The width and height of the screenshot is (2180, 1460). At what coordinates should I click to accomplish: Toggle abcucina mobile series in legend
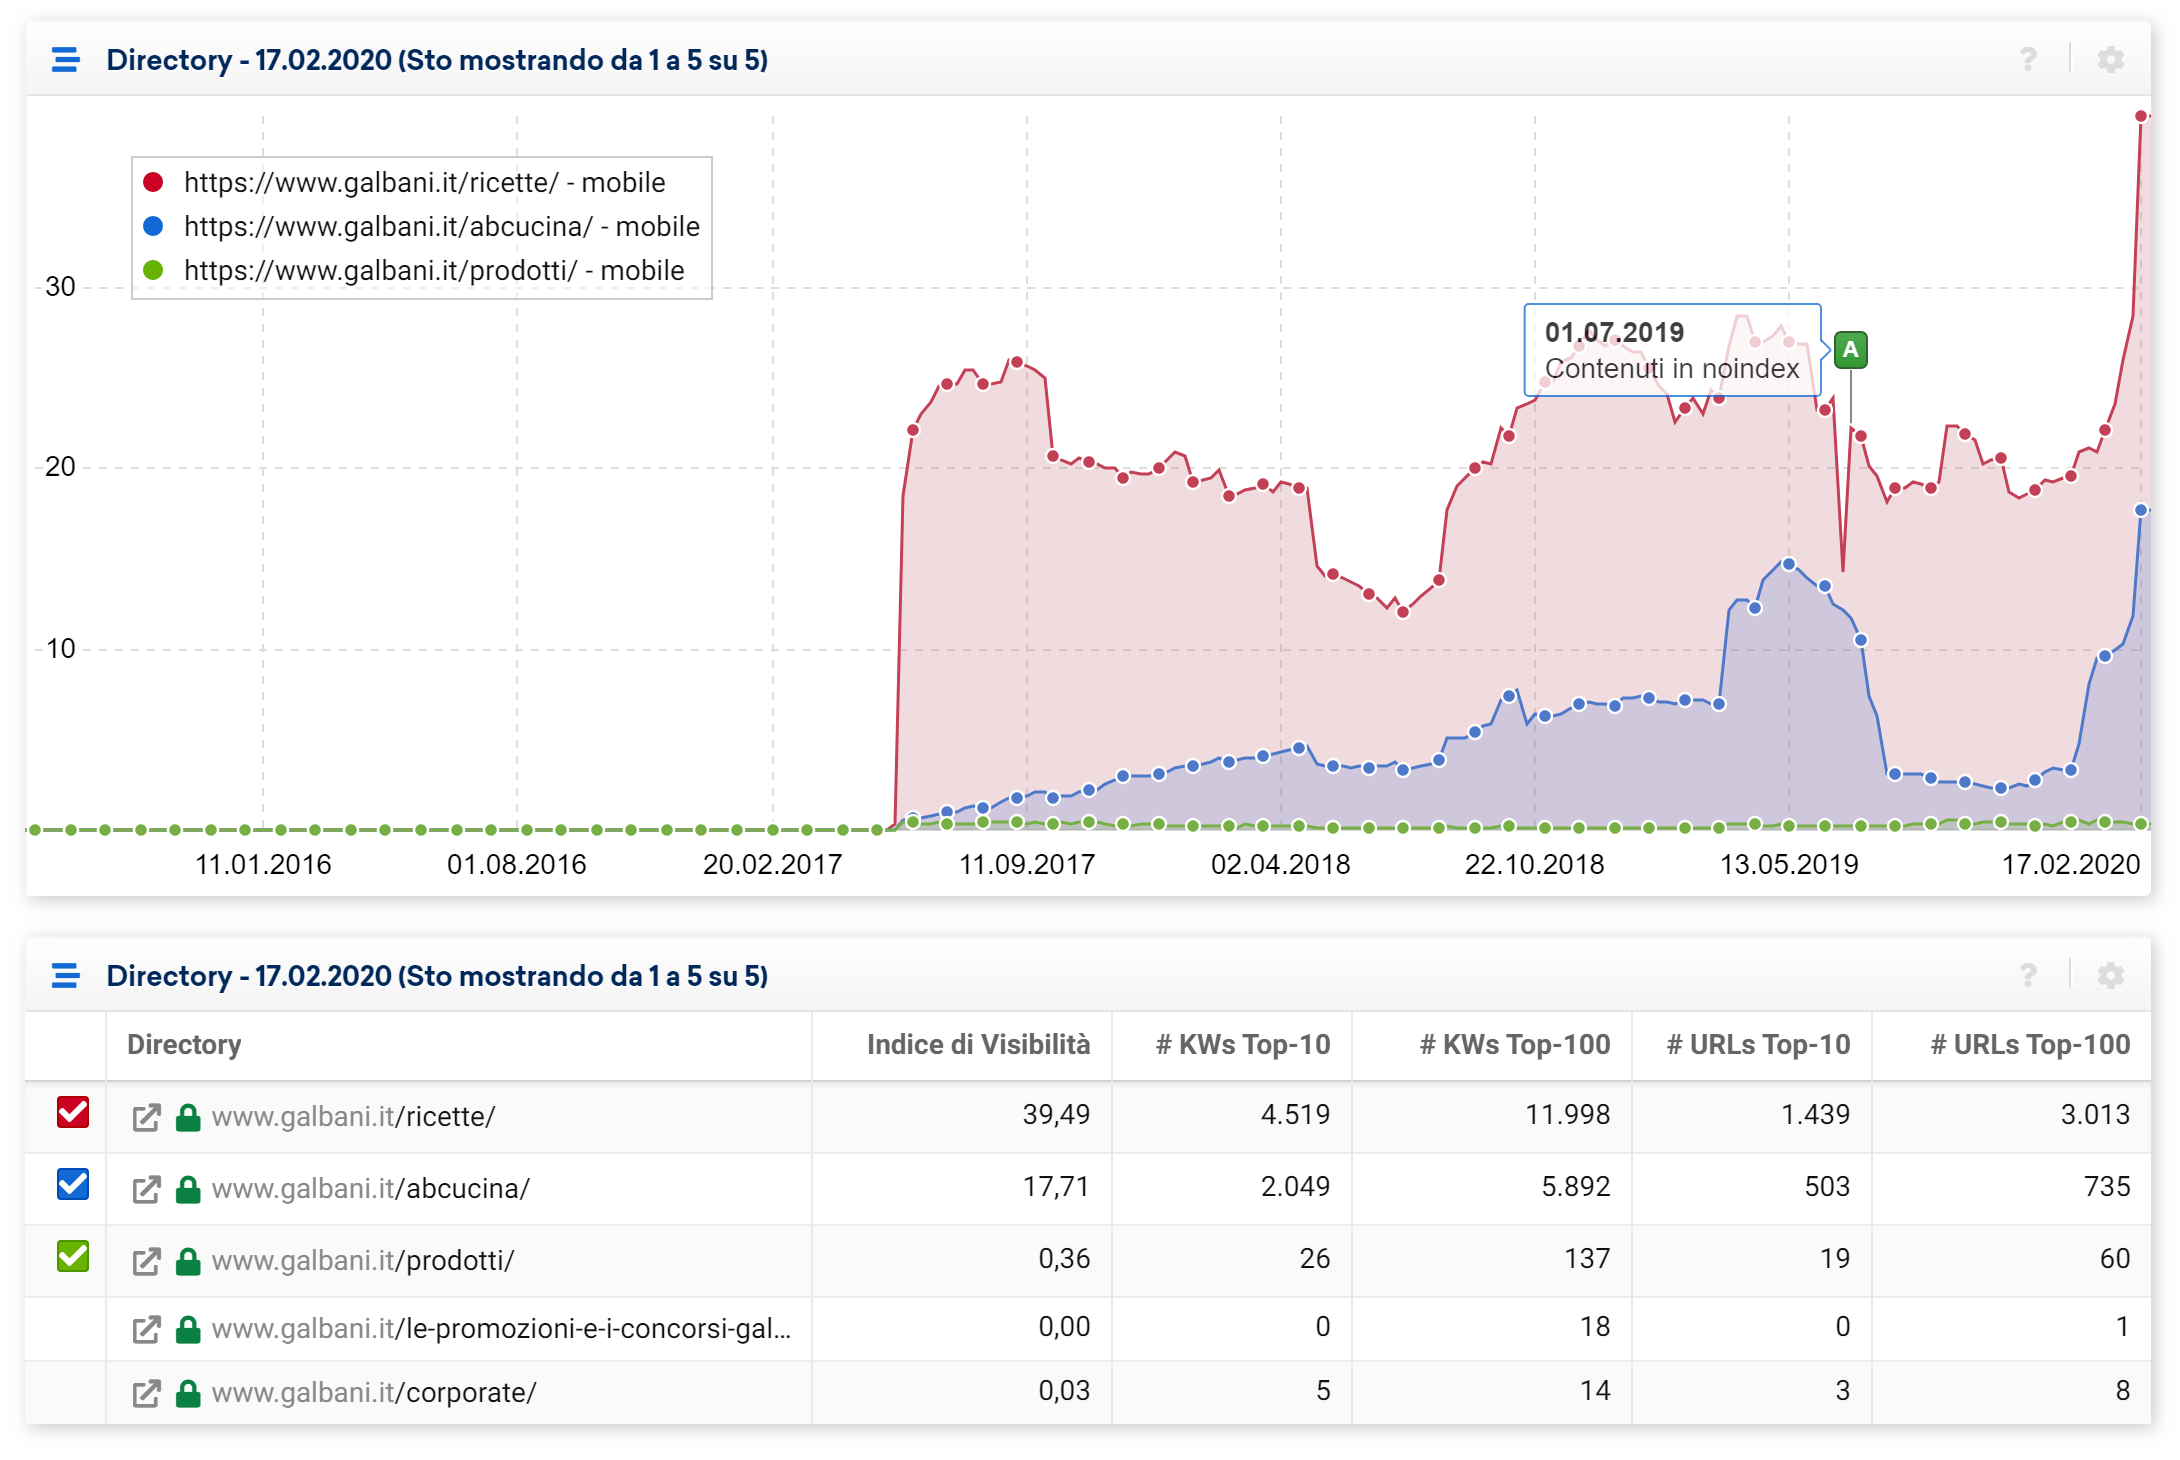click(x=421, y=227)
